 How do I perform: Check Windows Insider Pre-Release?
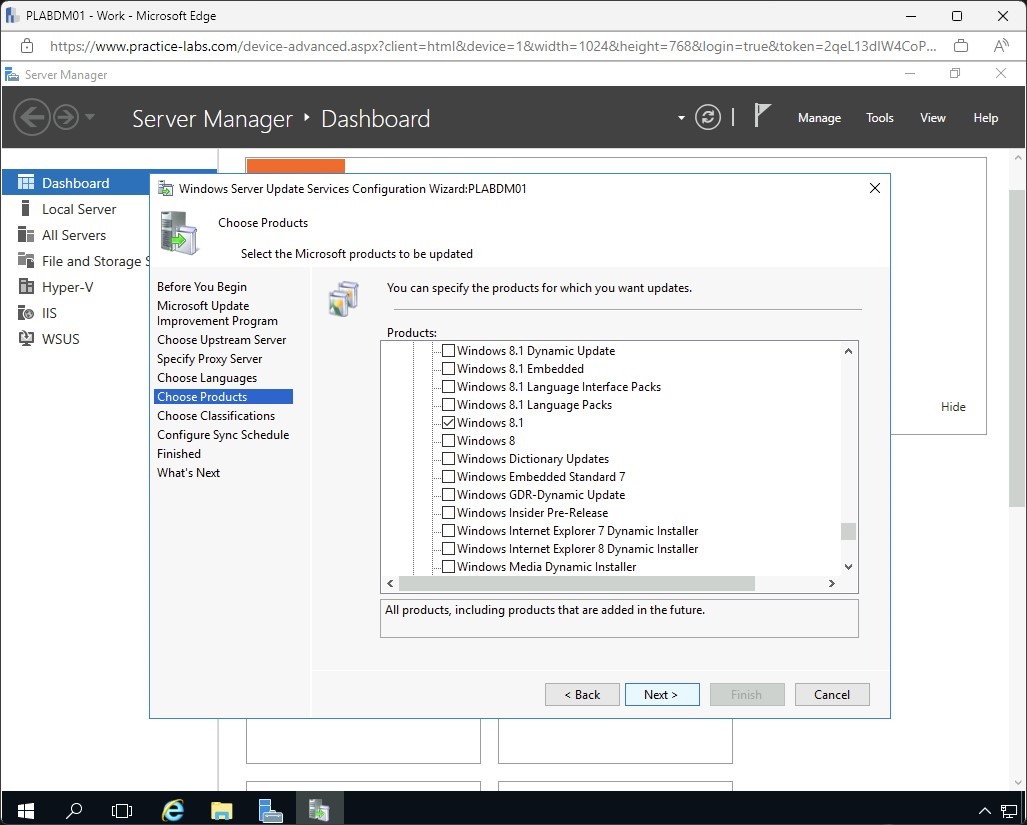tap(449, 513)
